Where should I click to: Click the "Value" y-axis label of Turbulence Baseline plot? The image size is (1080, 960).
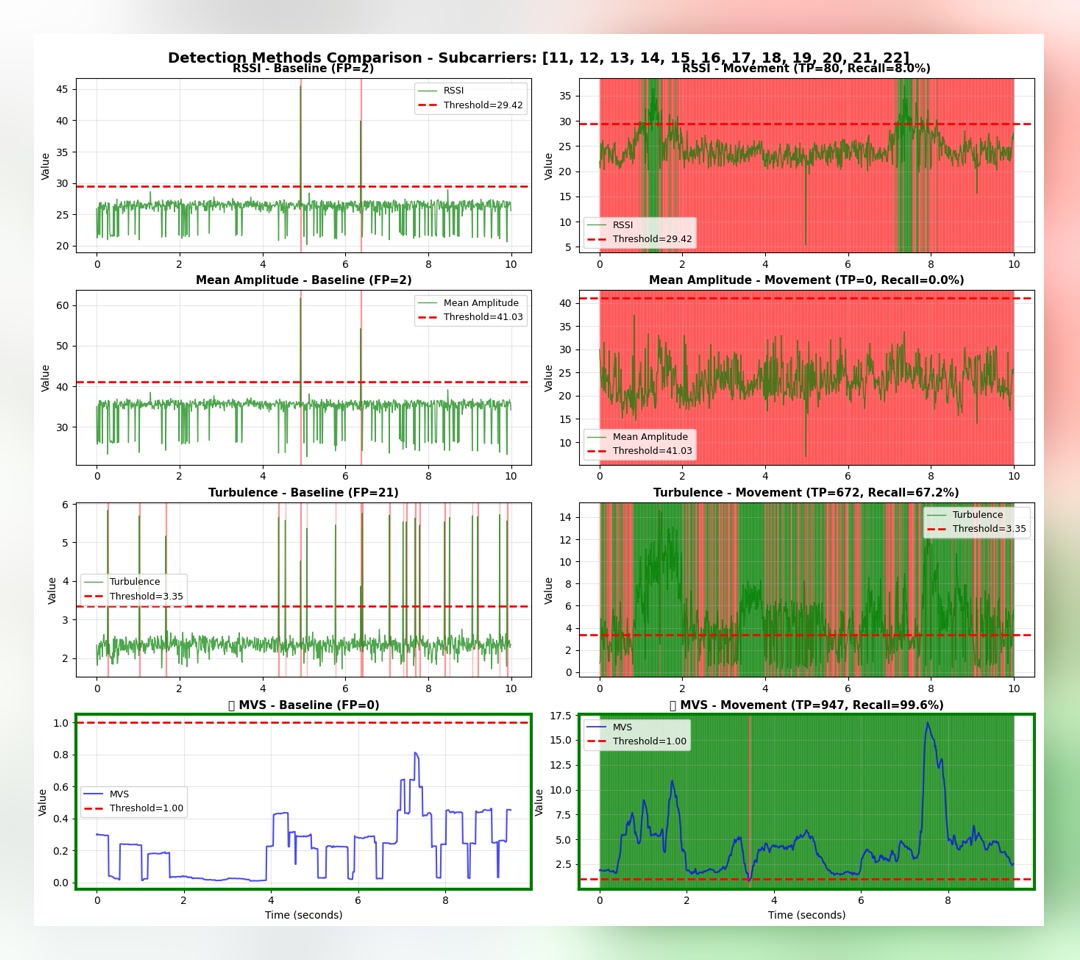[52, 591]
